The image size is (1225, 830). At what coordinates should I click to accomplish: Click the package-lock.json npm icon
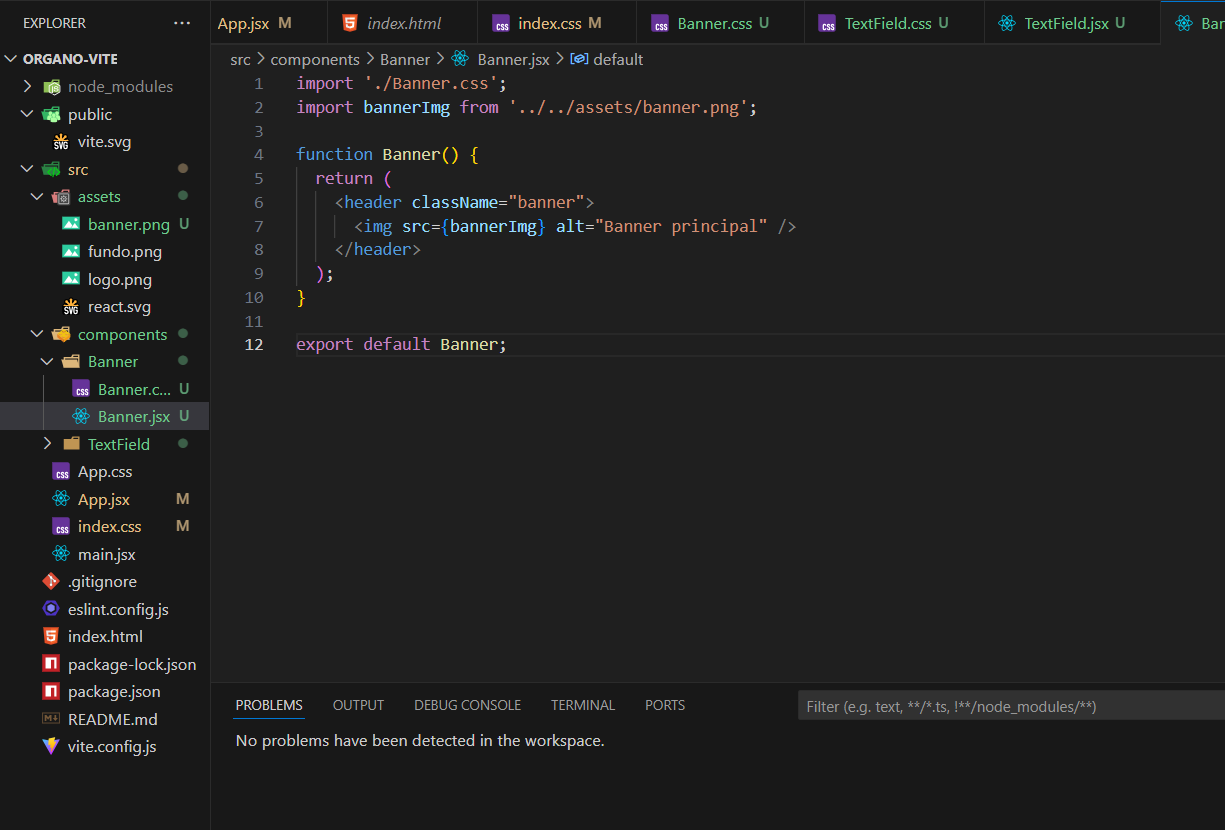coord(51,664)
